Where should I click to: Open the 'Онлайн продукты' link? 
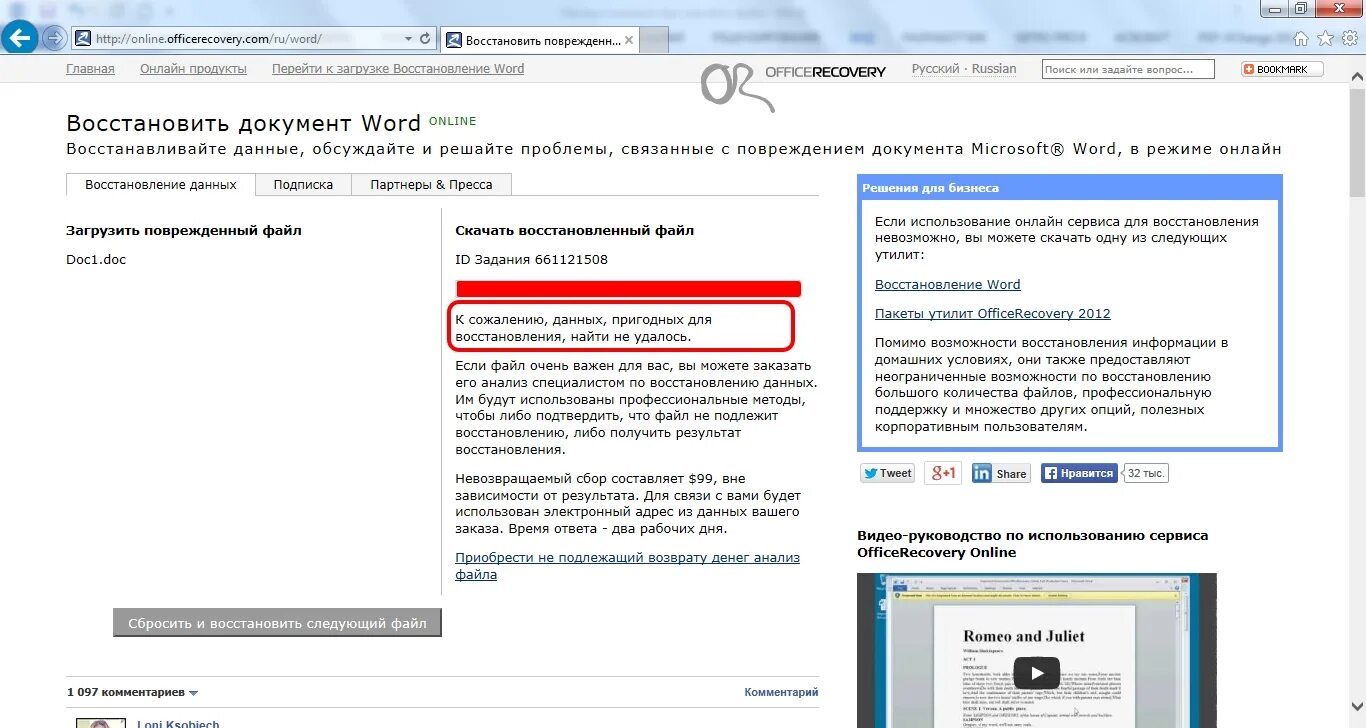[x=193, y=69]
